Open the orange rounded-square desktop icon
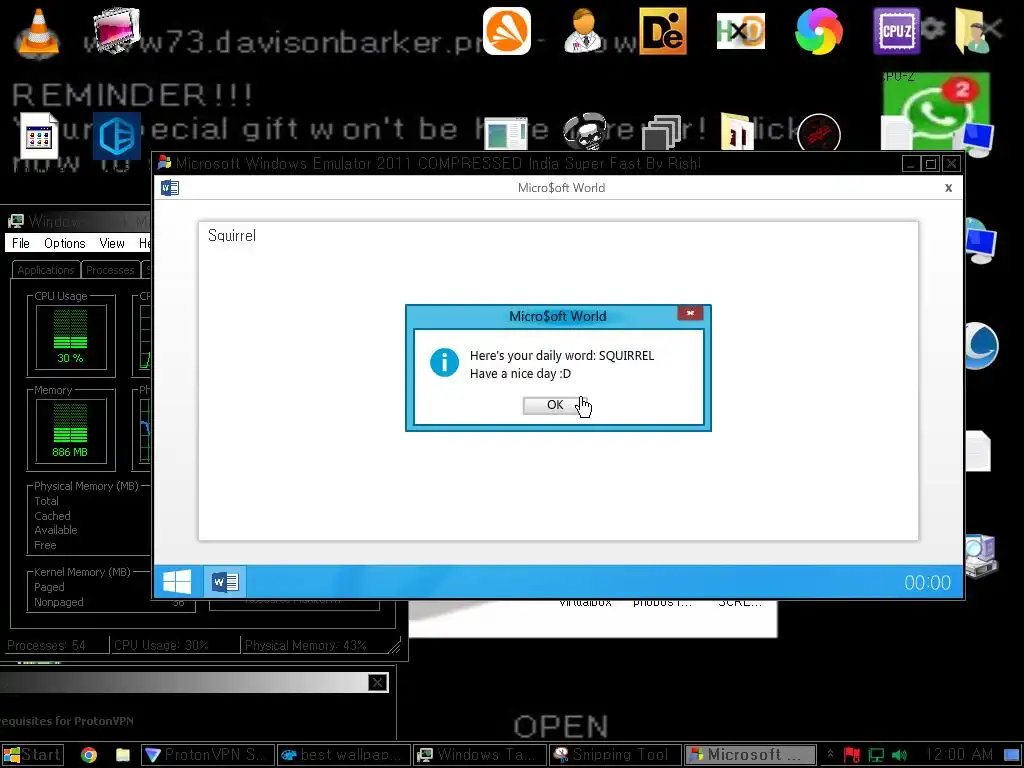The image size is (1024, 768). tap(507, 31)
